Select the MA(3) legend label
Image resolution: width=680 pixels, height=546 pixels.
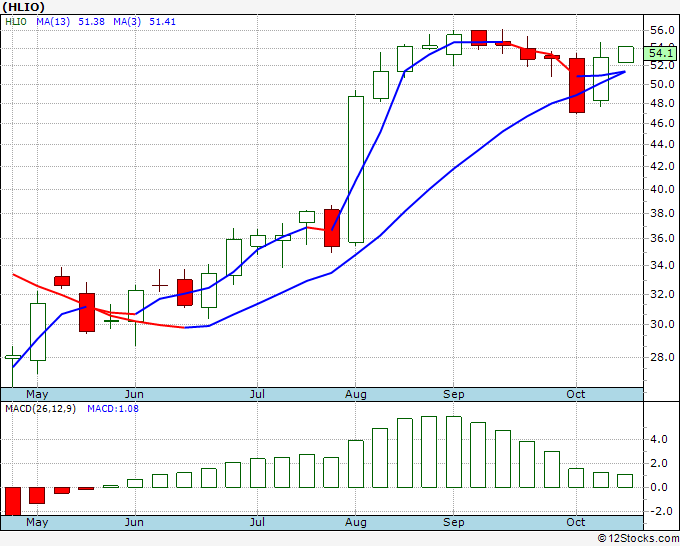[127, 21]
